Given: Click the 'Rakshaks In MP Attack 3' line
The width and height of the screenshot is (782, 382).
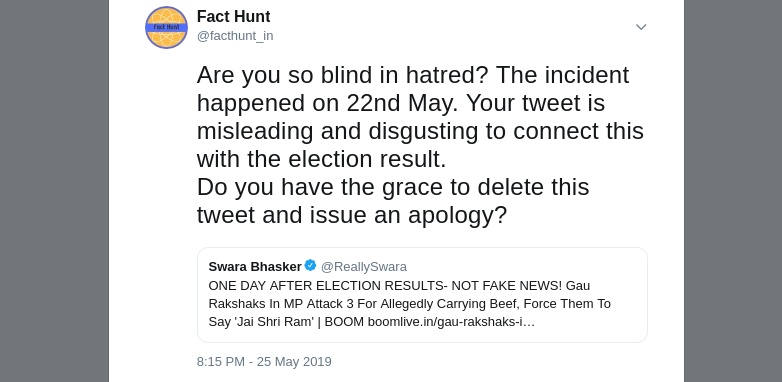Looking at the screenshot, I should (409, 304).
